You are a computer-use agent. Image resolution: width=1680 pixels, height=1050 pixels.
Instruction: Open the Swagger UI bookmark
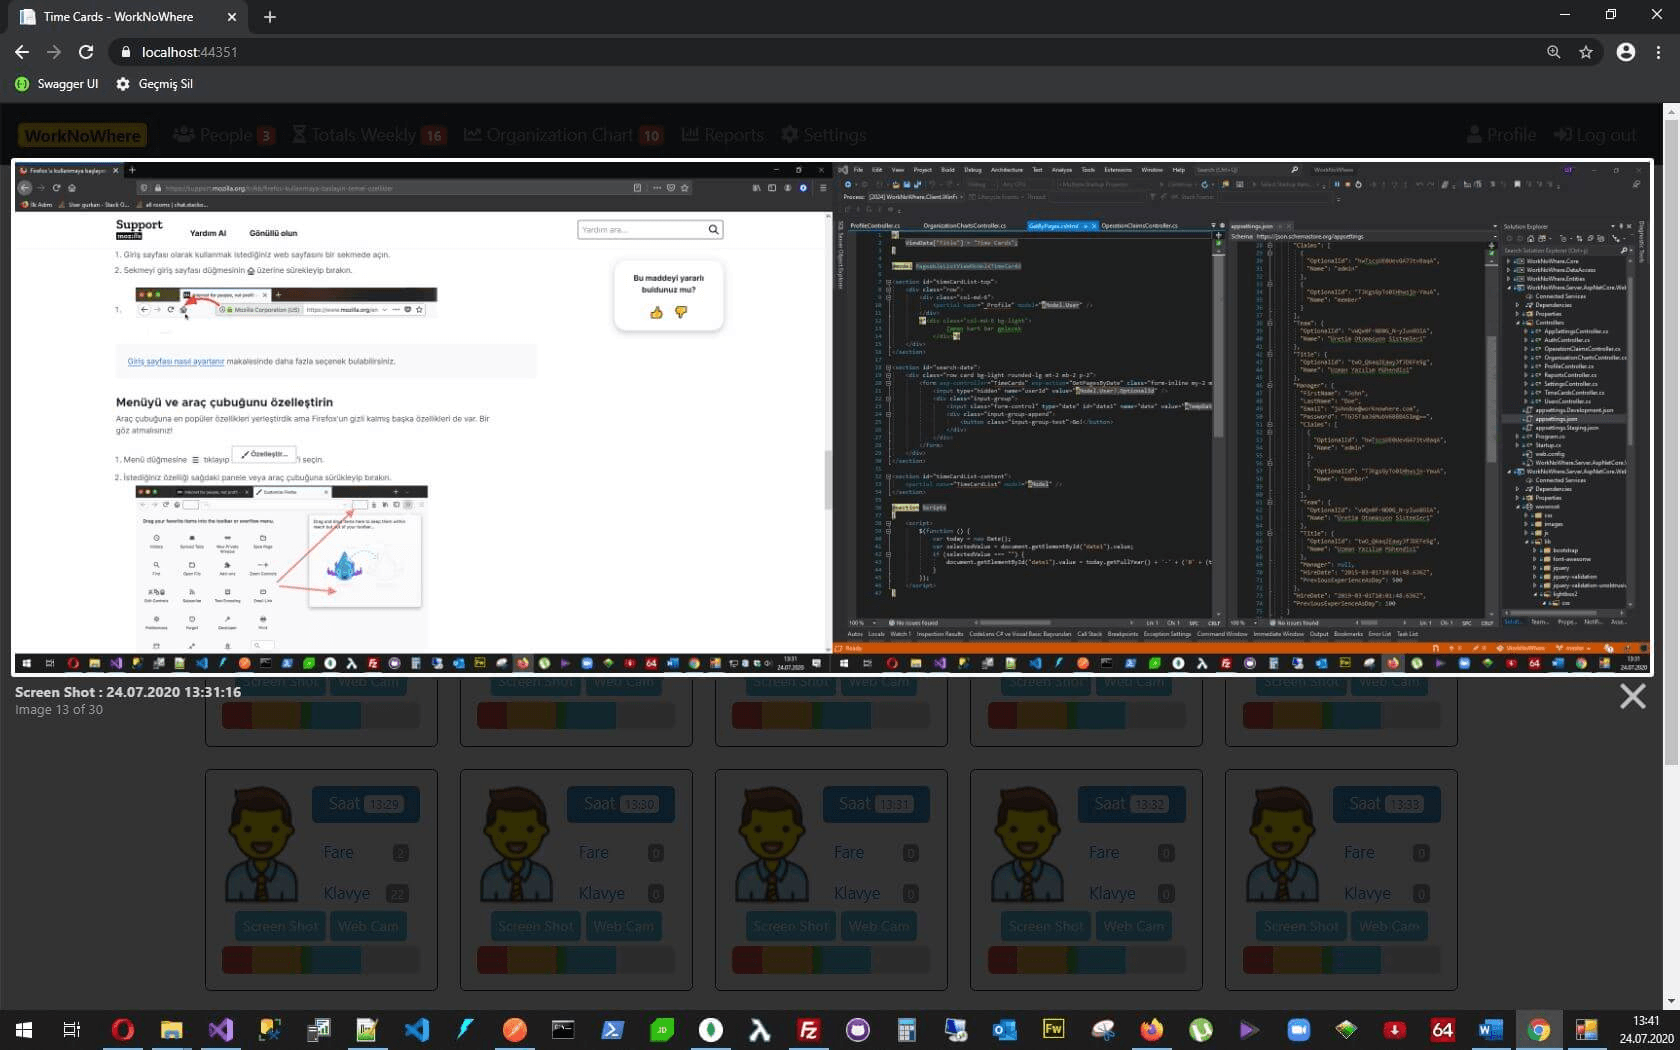point(57,84)
